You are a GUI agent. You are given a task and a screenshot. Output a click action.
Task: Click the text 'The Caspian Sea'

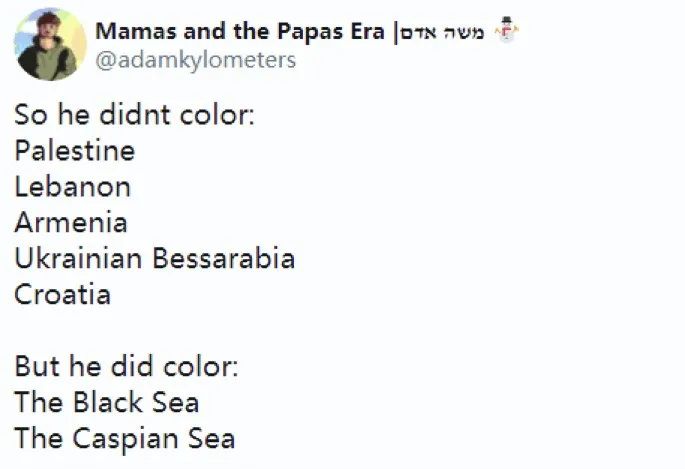[x=124, y=438]
